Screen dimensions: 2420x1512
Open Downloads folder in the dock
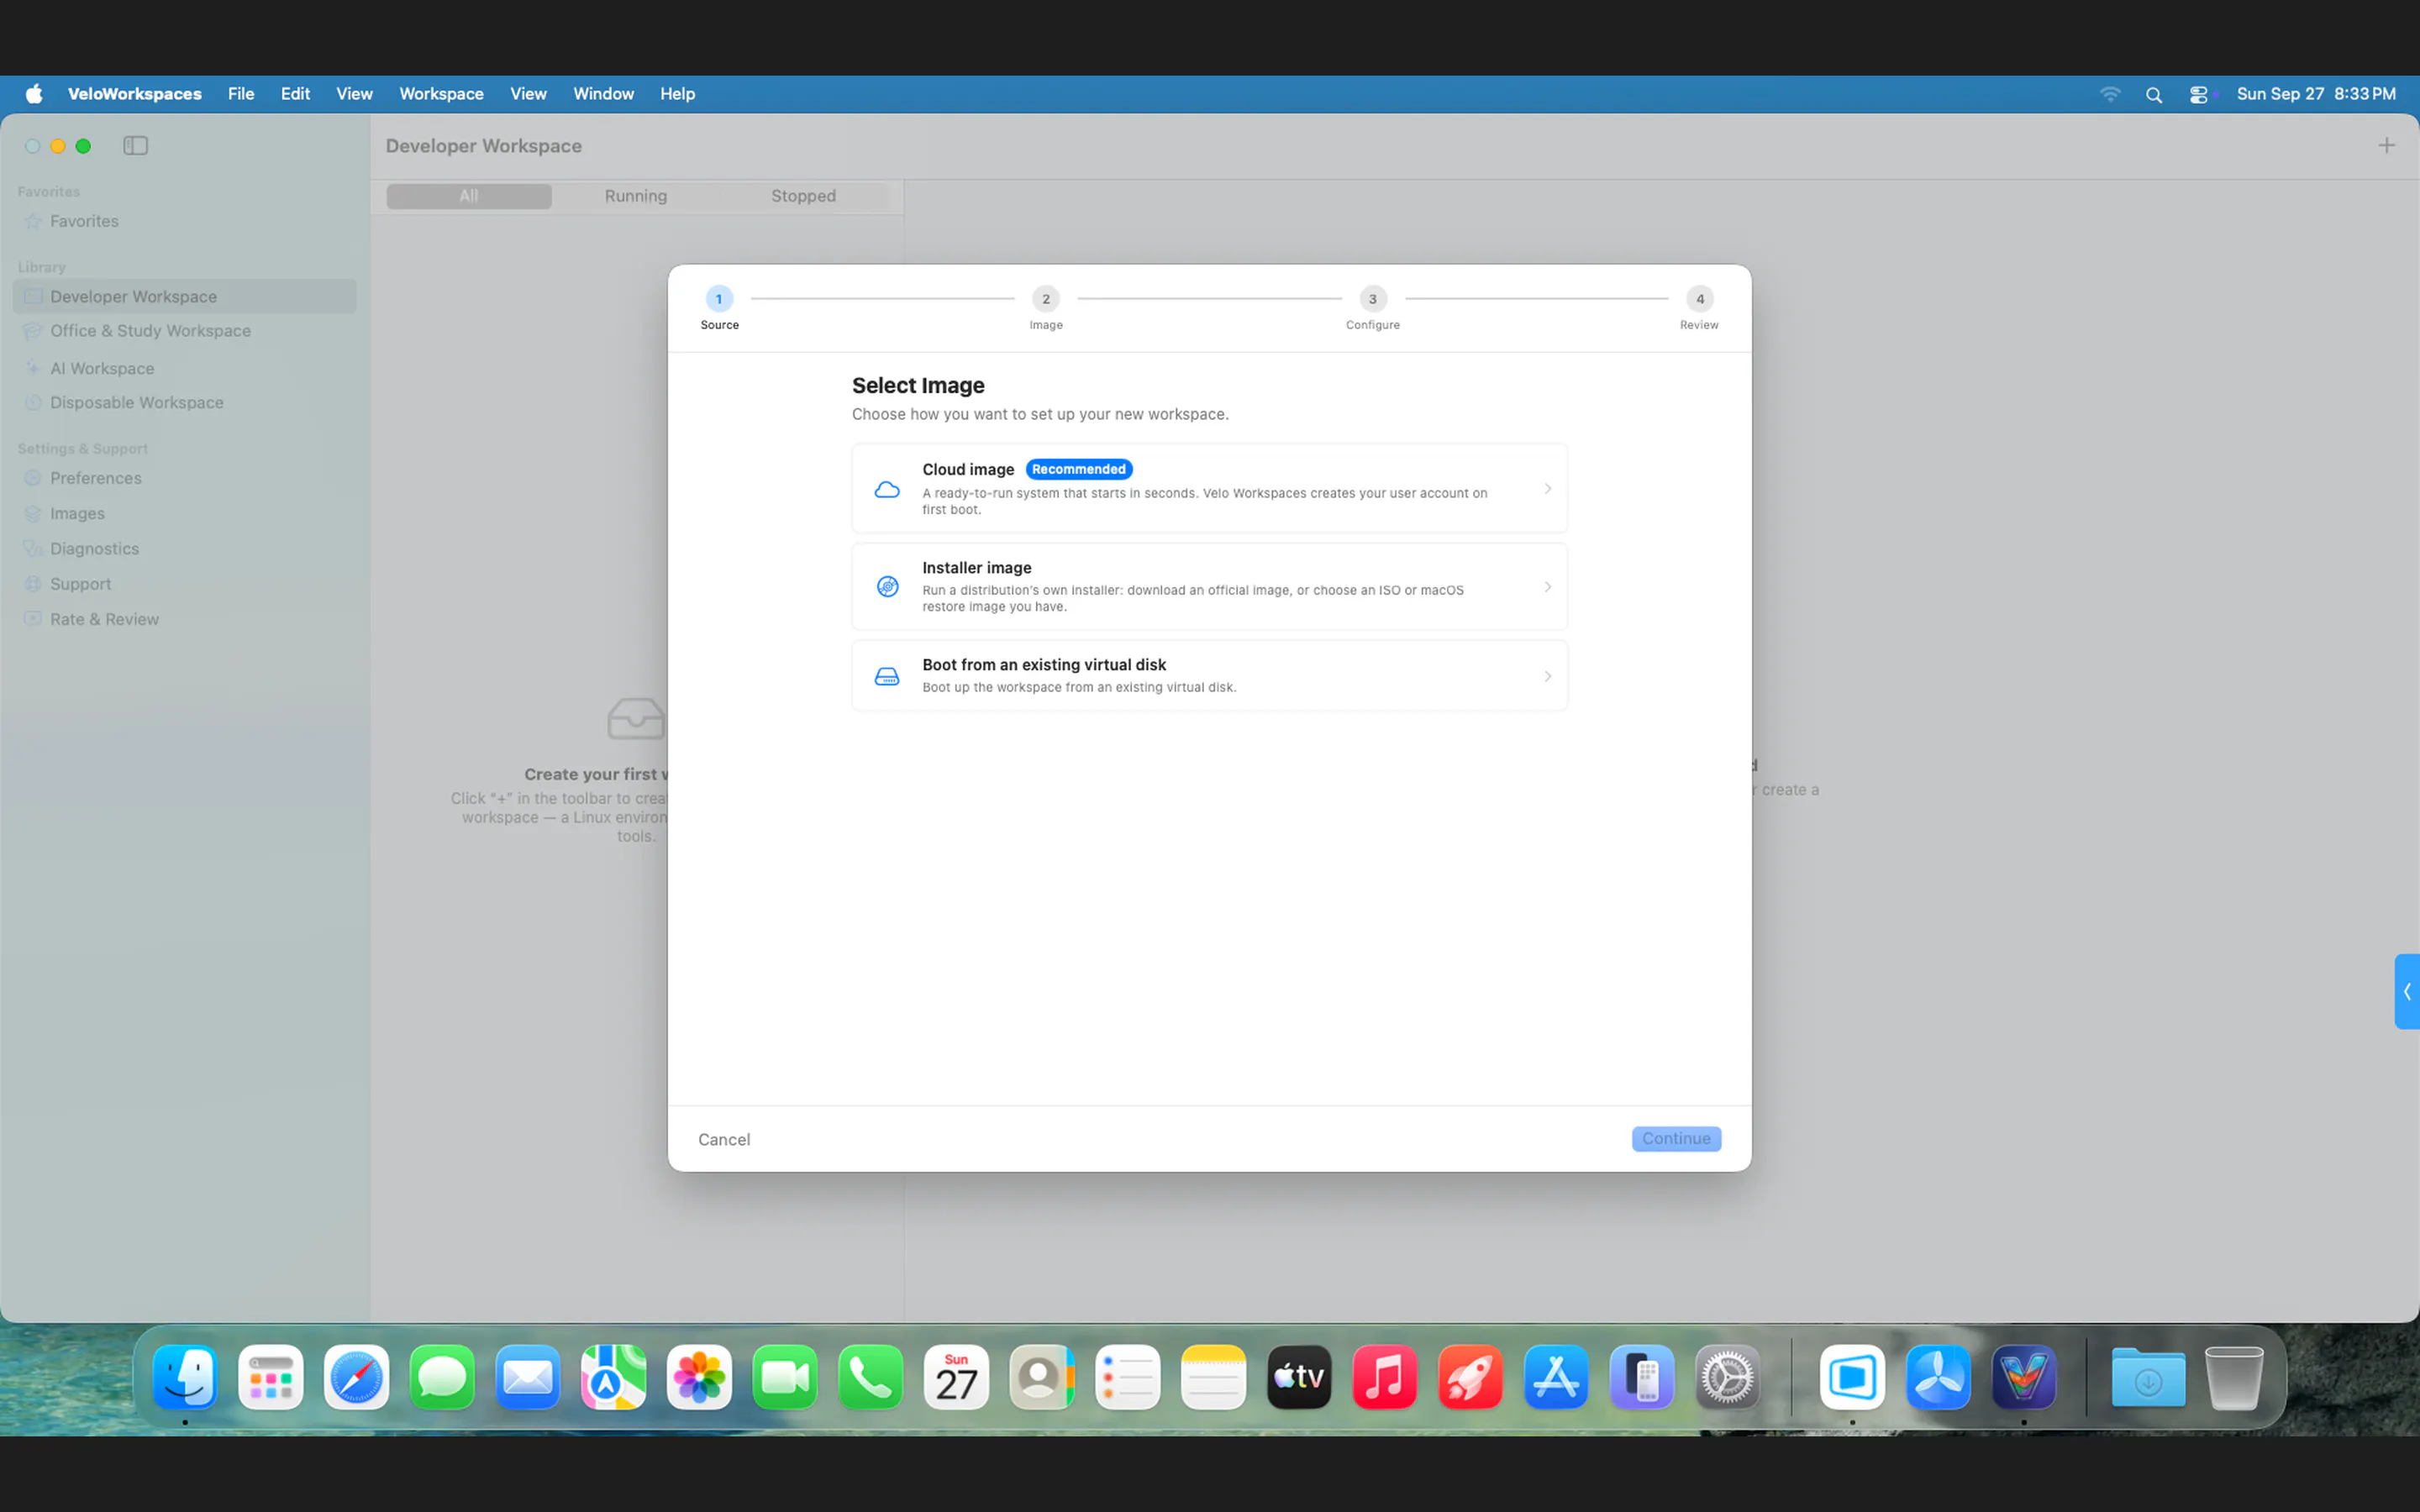pyautogui.click(x=2148, y=1377)
